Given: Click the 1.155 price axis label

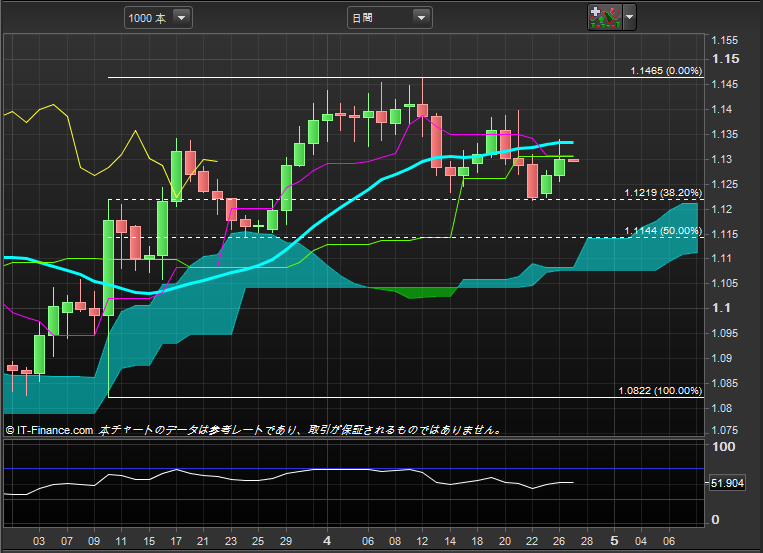Looking at the screenshot, I should [x=724, y=40].
